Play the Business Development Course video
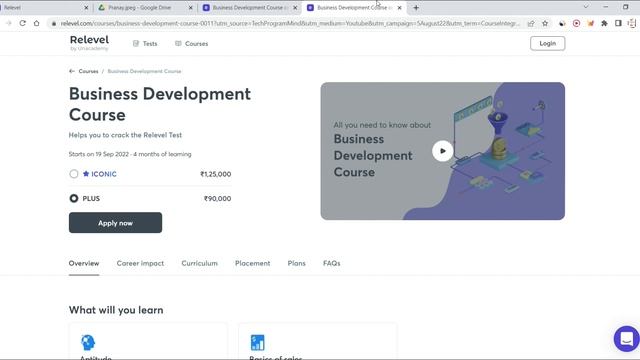 pyautogui.click(x=442, y=151)
